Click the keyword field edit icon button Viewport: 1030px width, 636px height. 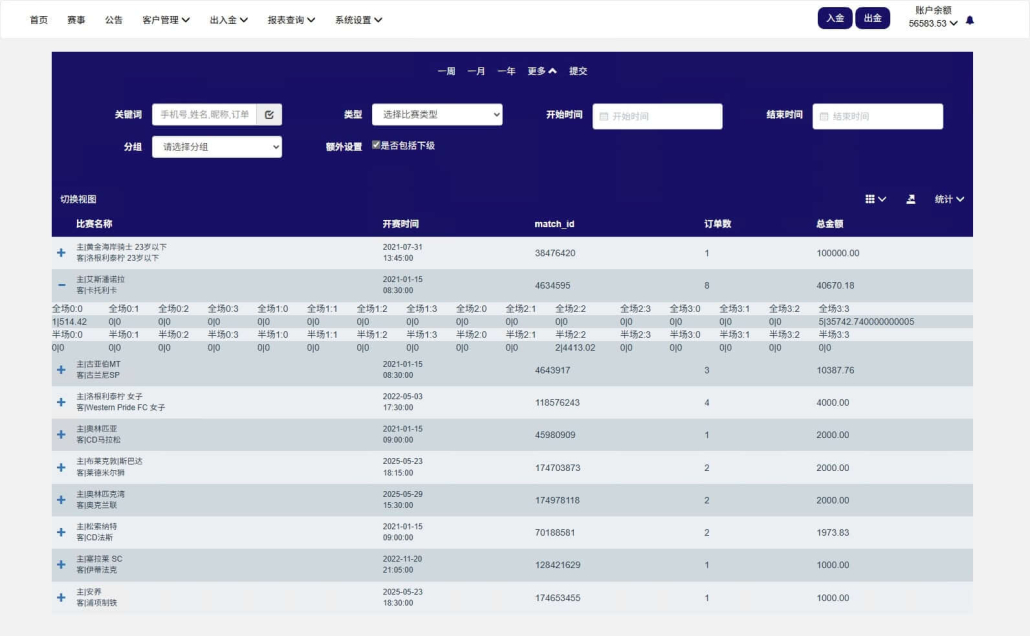point(269,114)
